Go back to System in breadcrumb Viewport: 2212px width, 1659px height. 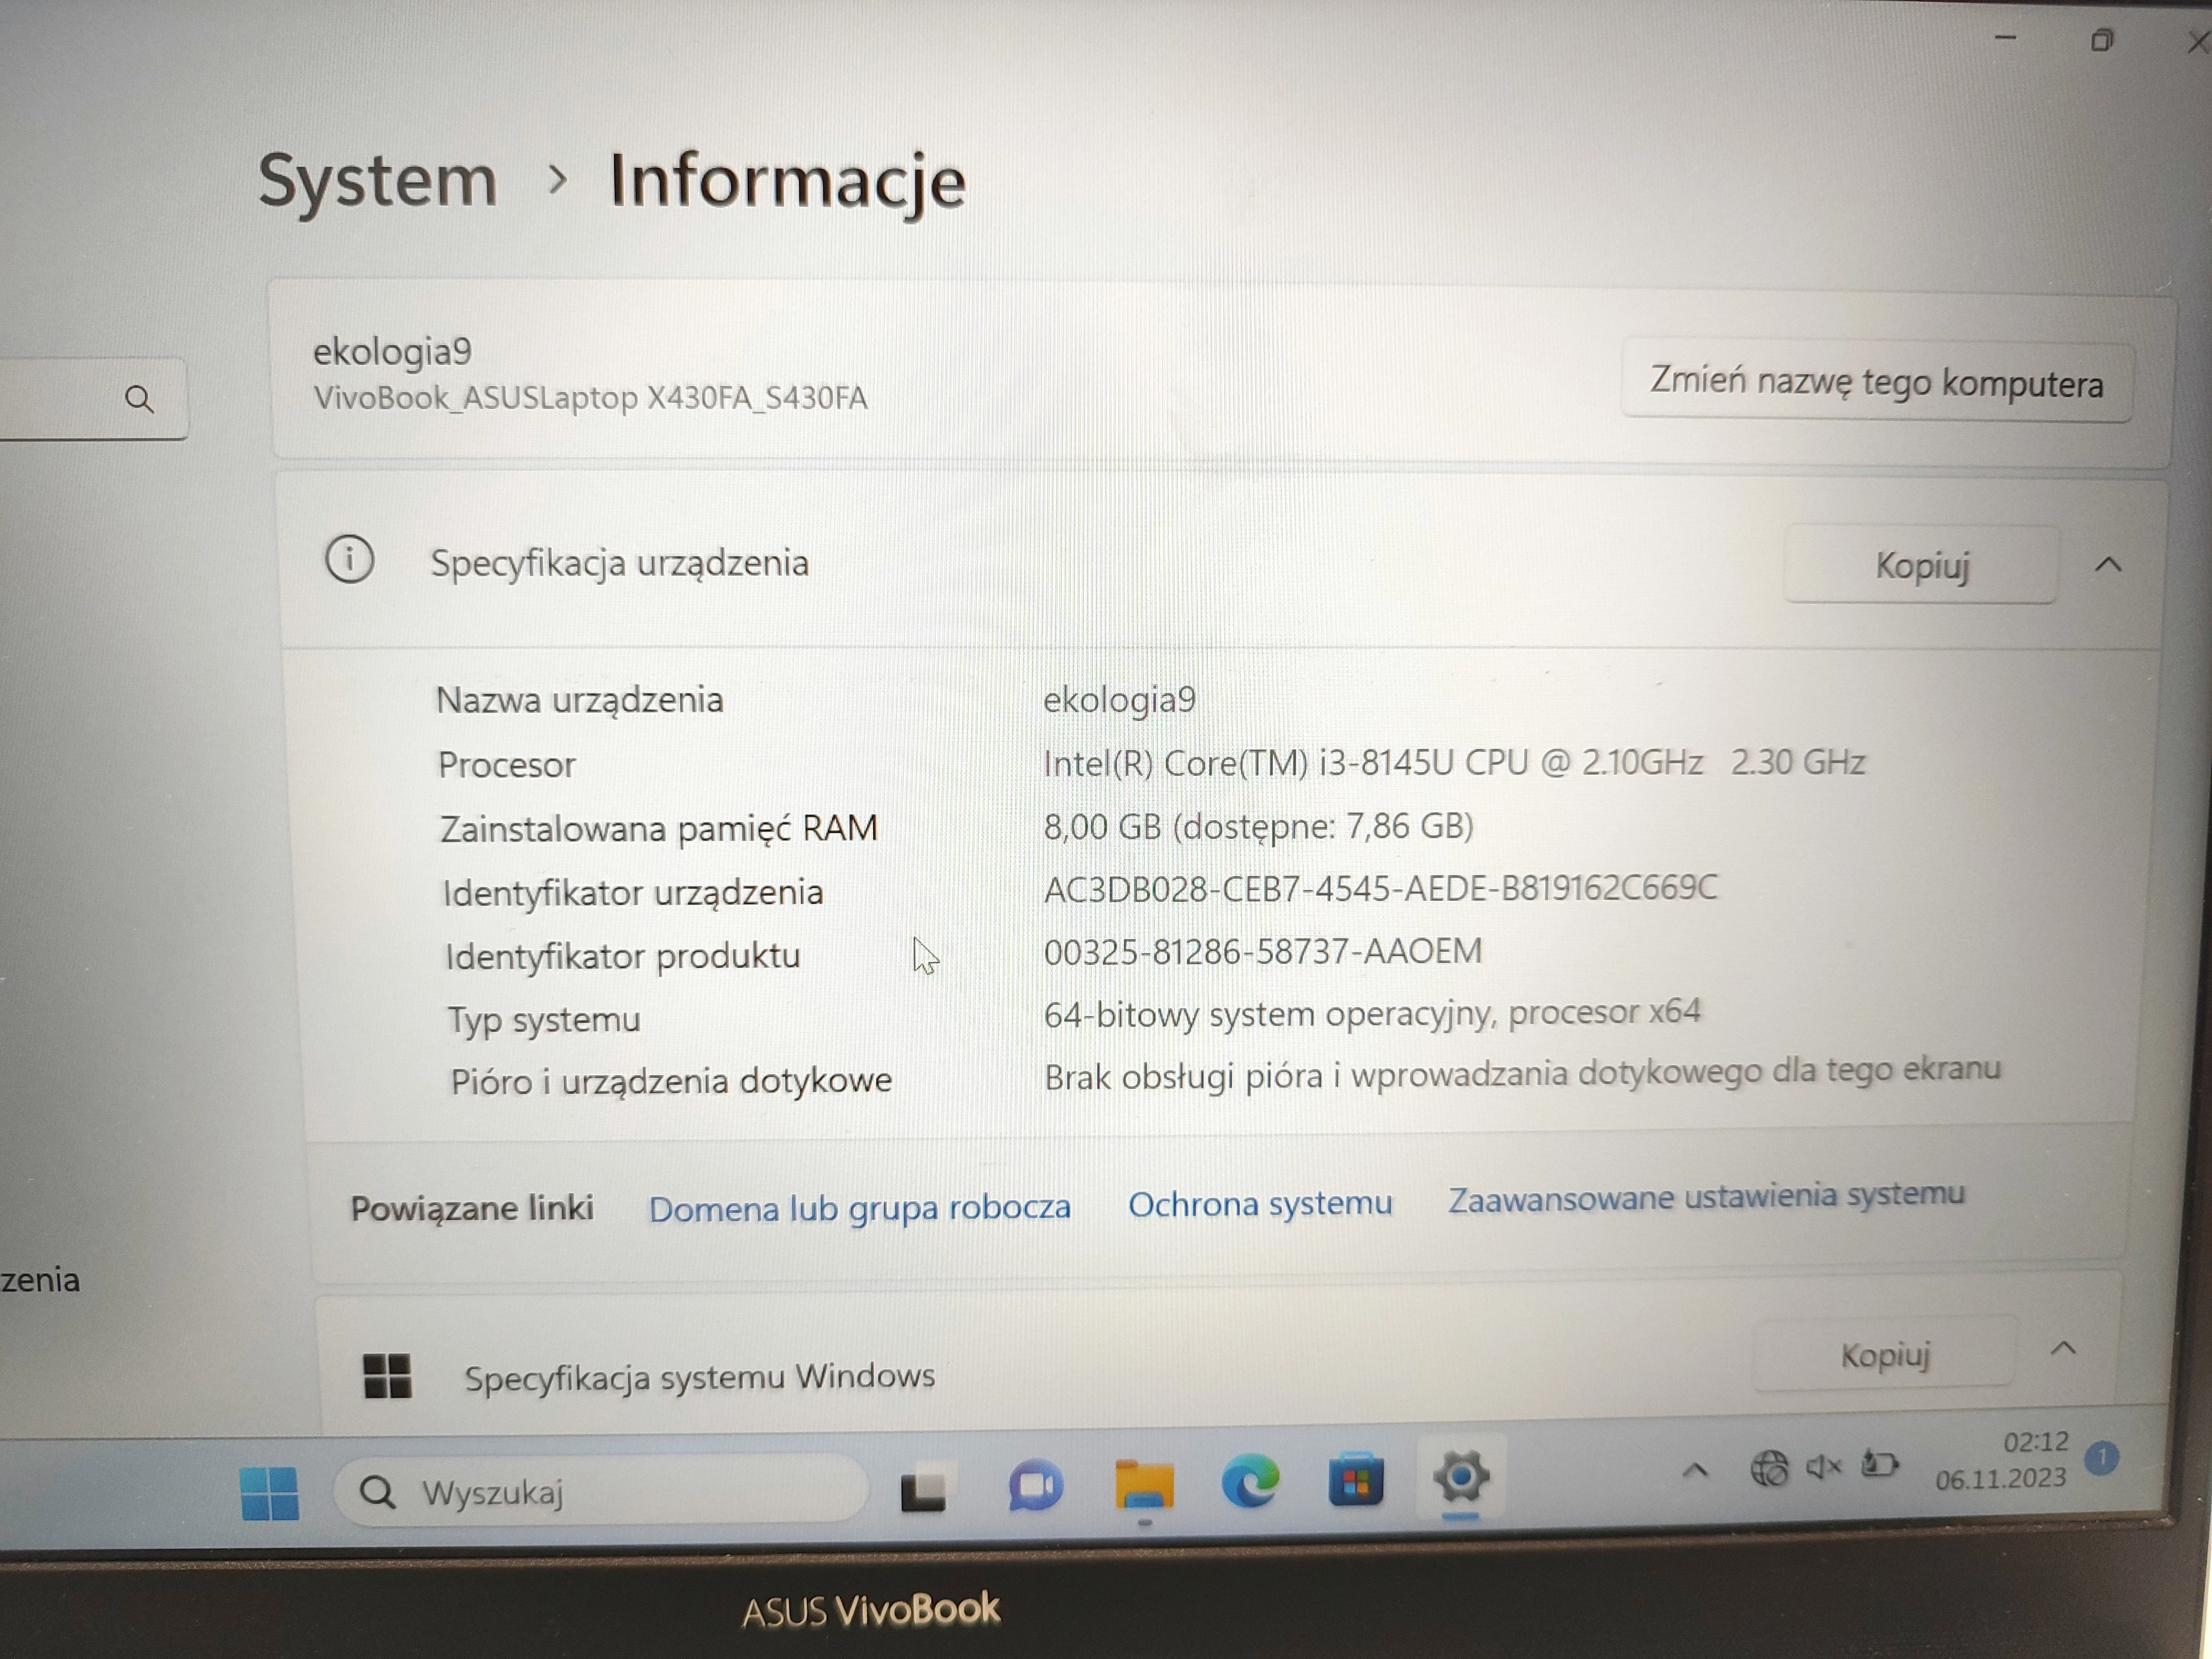point(377,181)
